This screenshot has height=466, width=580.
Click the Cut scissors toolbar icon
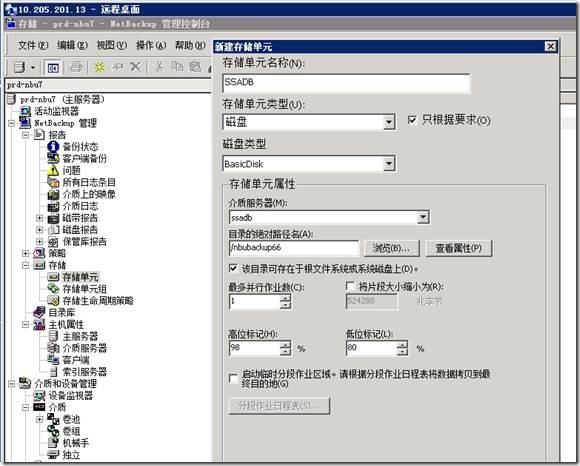(x=159, y=67)
